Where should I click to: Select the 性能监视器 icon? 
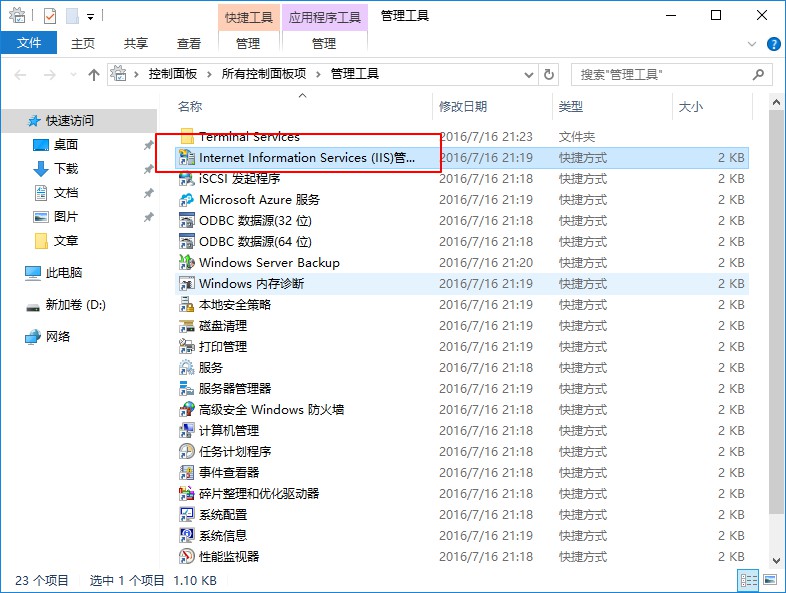(187, 556)
